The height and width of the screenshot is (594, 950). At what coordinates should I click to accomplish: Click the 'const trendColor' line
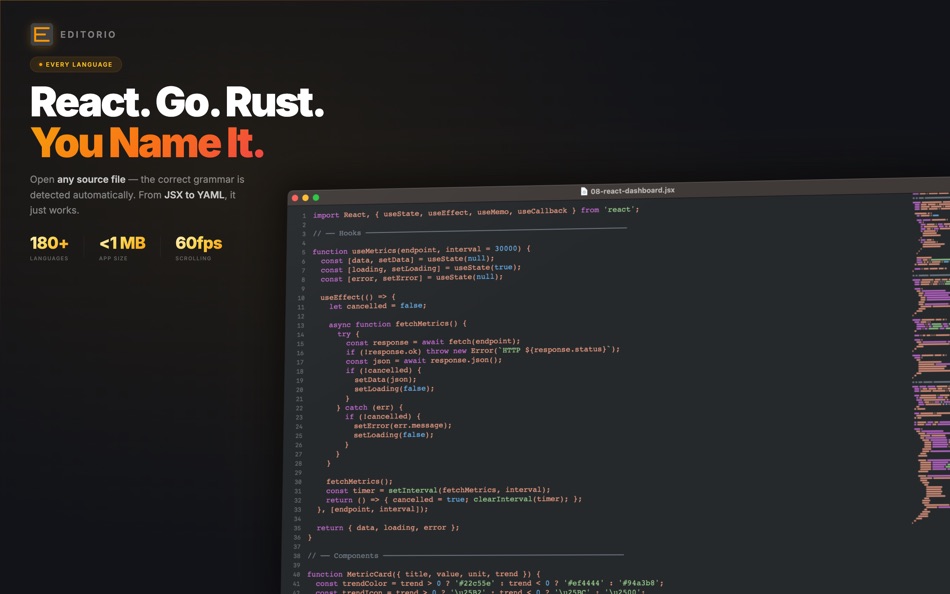(490, 583)
